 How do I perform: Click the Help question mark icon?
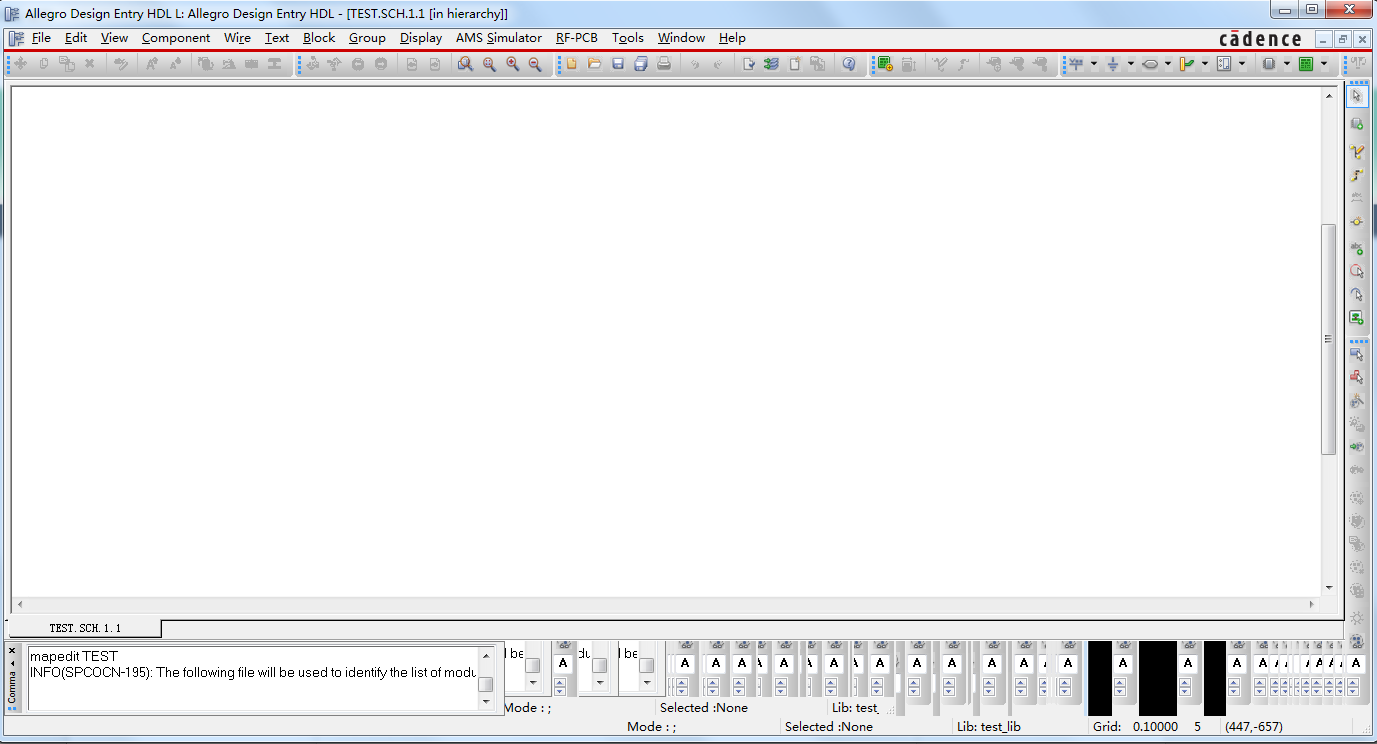[x=849, y=64]
